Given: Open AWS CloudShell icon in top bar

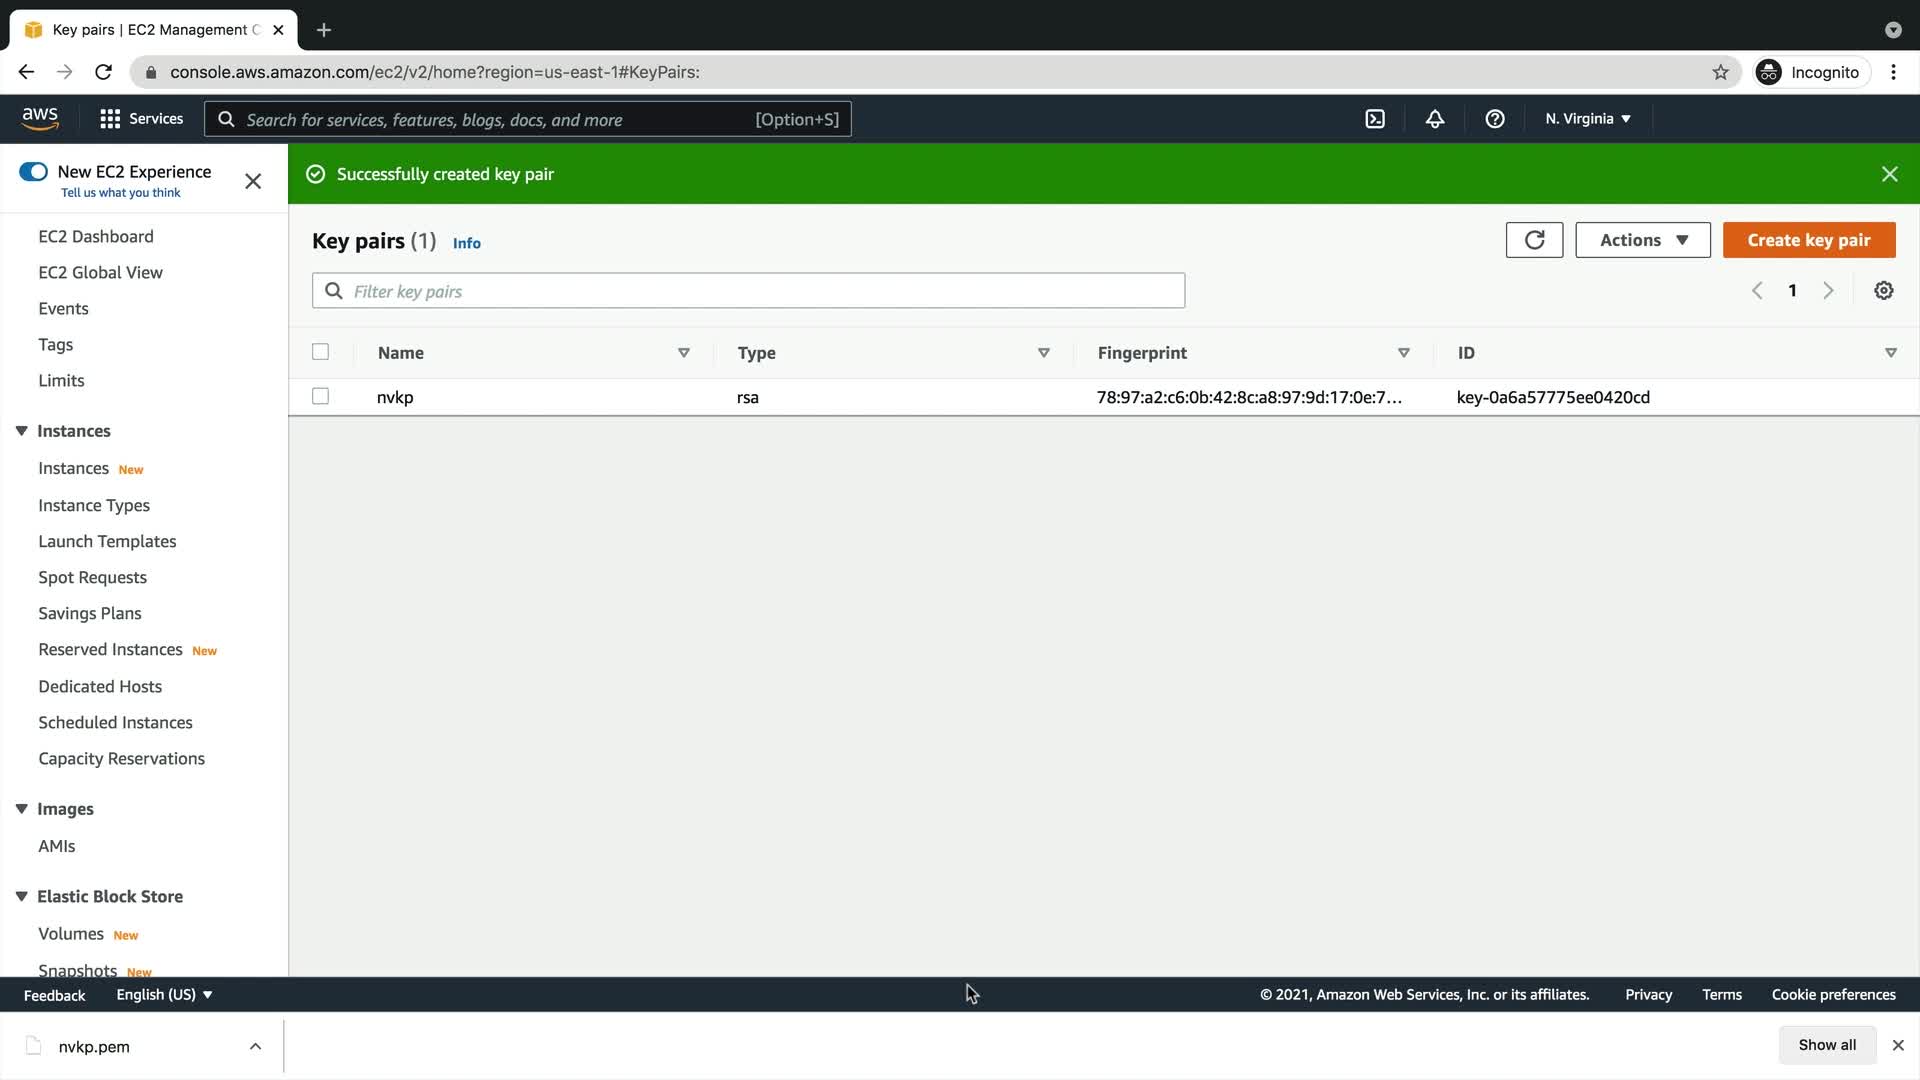Looking at the screenshot, I should pyautogui.click(x=1375, y=119).
